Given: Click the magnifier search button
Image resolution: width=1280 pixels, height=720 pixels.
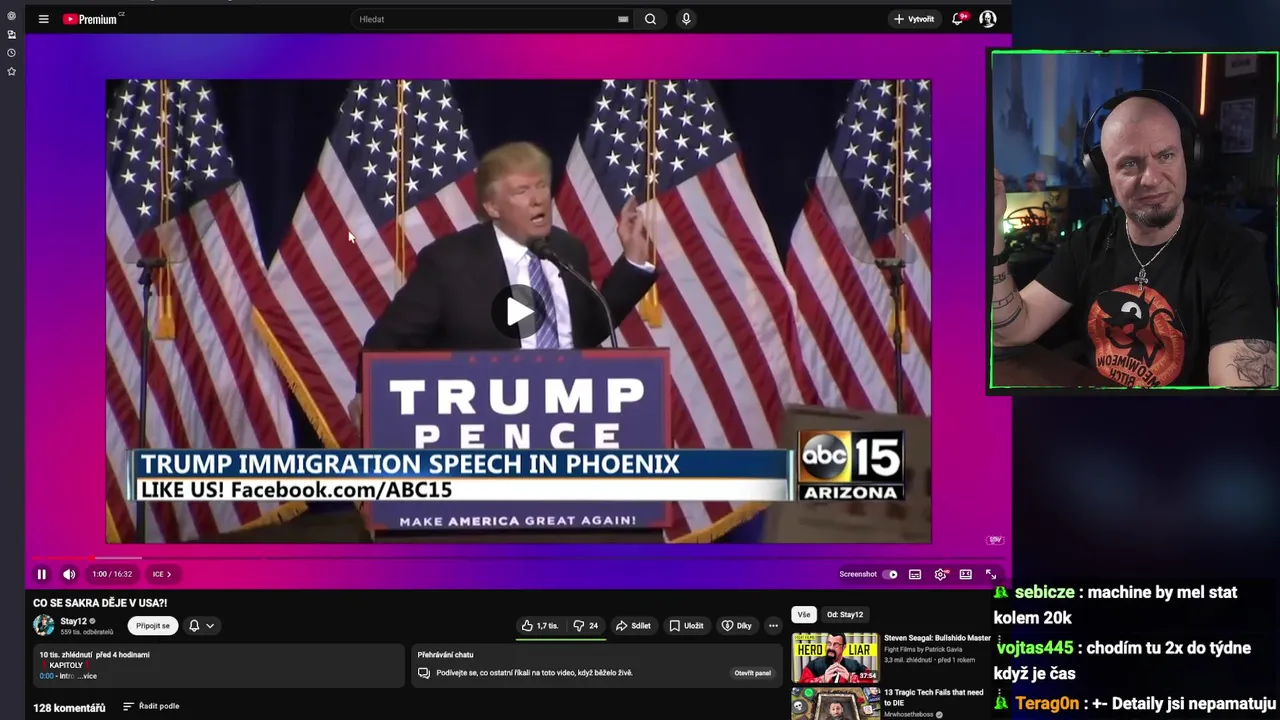Looking at the screenshot, I should pos(650,19).
